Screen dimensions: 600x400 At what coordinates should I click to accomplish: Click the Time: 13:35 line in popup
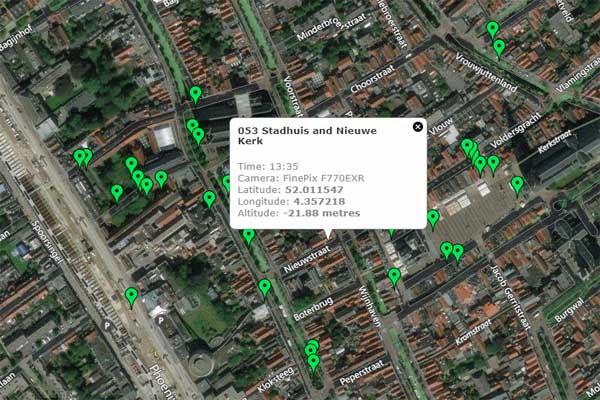pos(268,167)
